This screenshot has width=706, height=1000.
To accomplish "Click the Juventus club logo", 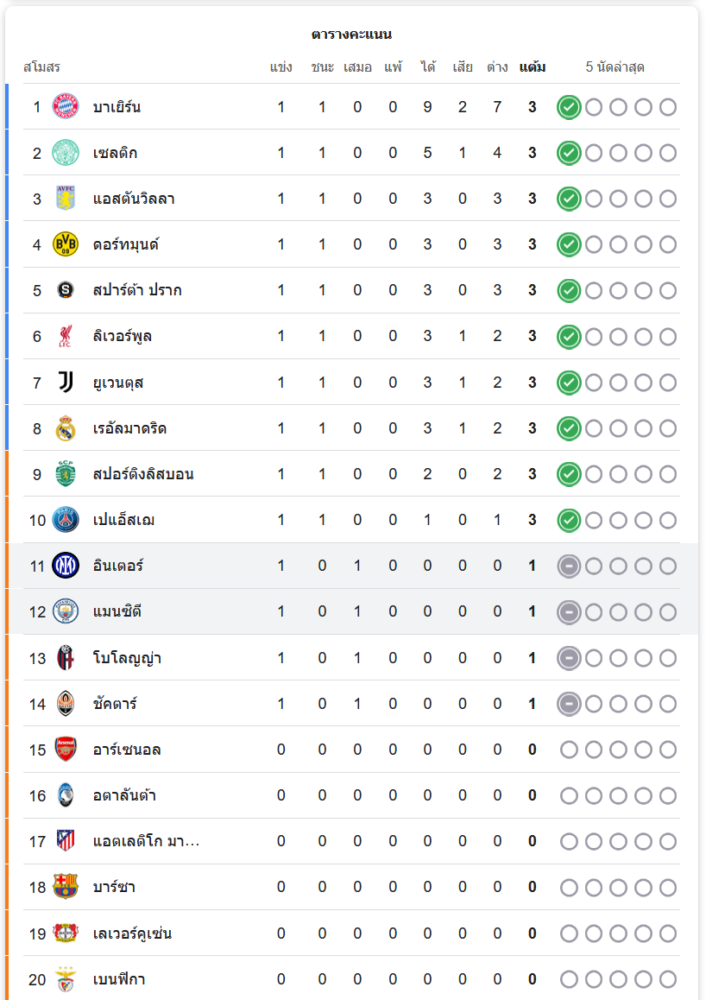I will [65, 382].
